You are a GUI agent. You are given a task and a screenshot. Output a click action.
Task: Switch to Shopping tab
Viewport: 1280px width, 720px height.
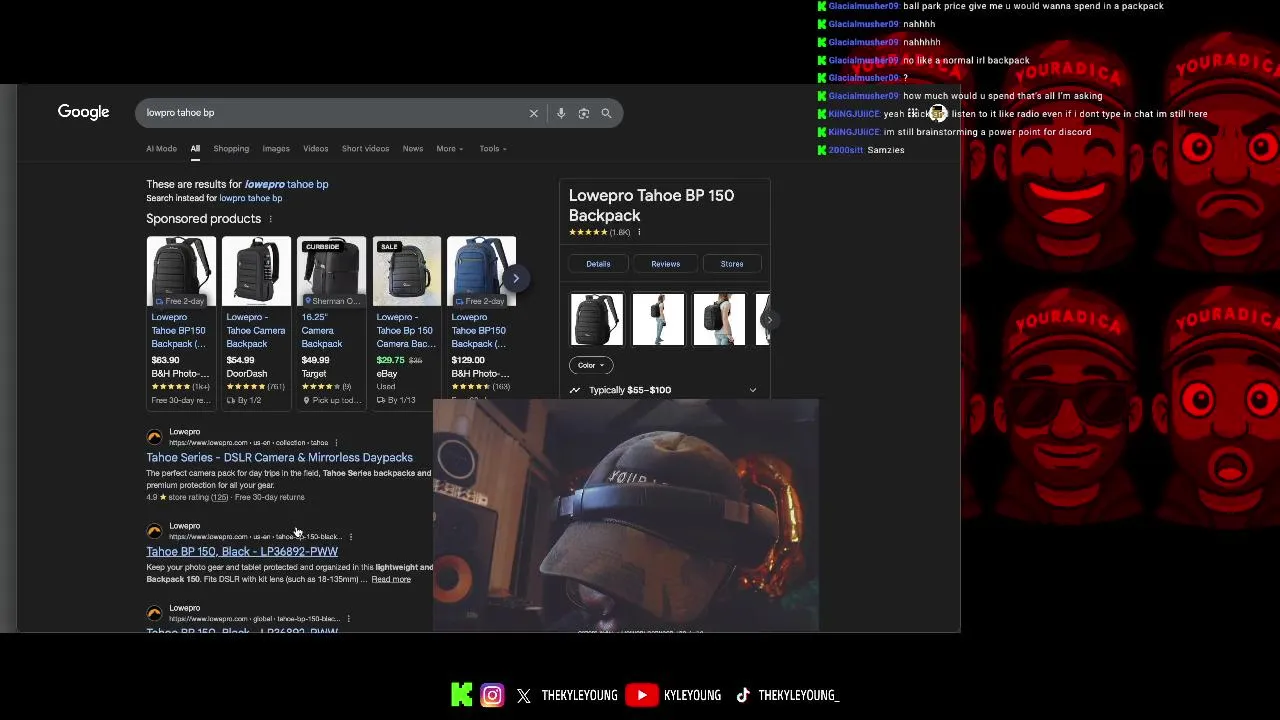click(x=231, y=149)
